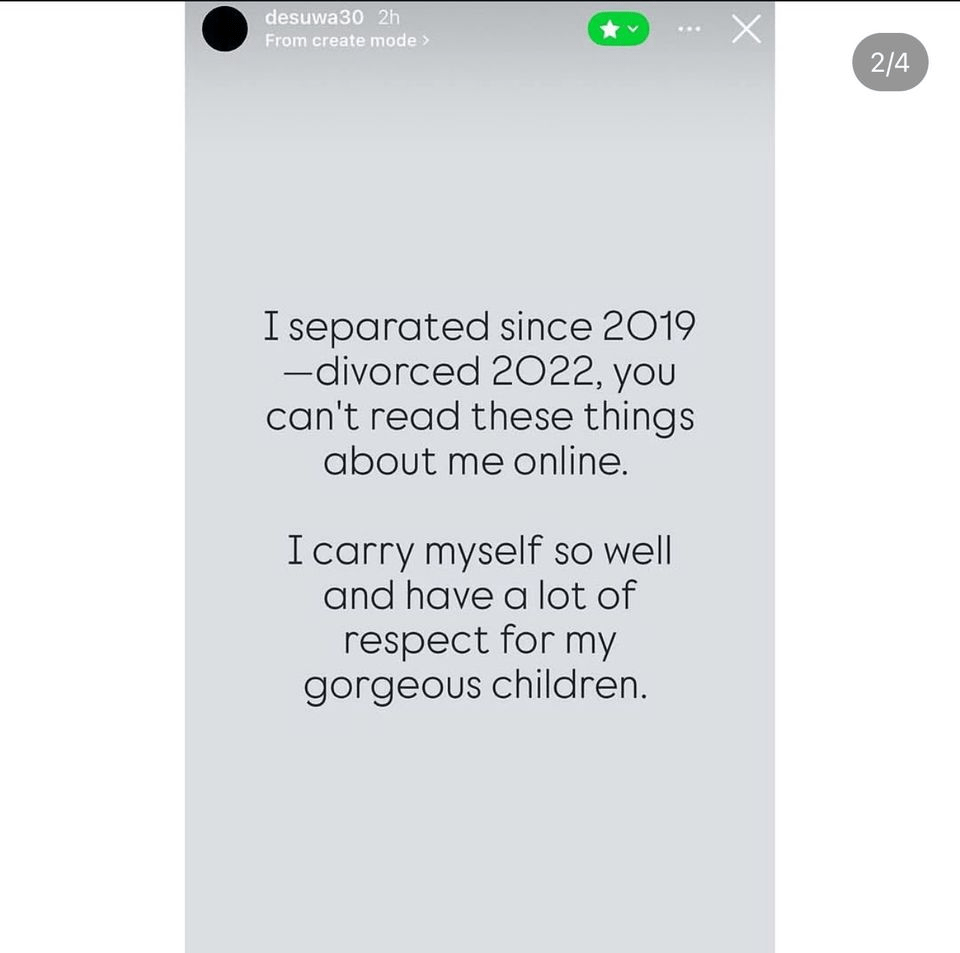Expand the chevron inside the green close-friends badge

(633, 28)
